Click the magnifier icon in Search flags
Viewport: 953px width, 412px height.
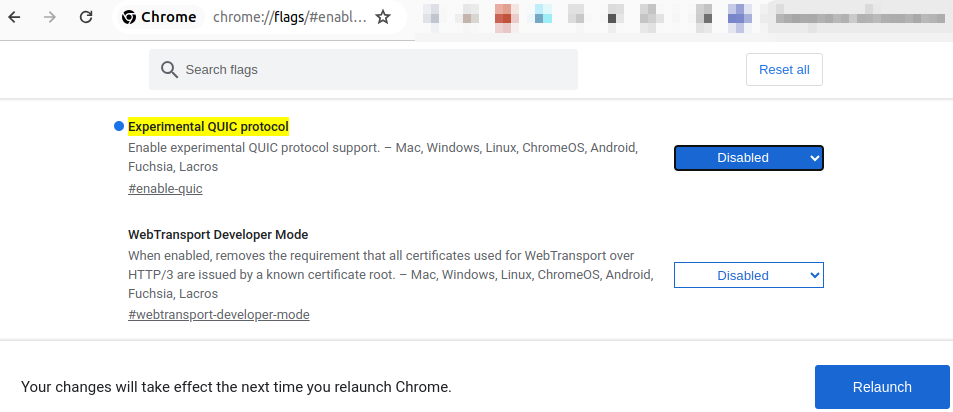click(168, 70)
